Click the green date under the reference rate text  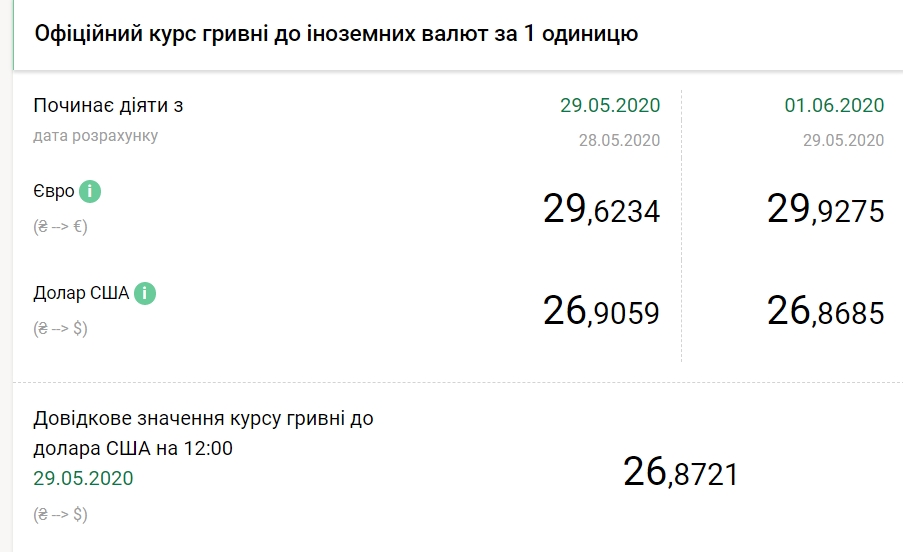pos(83,478)
